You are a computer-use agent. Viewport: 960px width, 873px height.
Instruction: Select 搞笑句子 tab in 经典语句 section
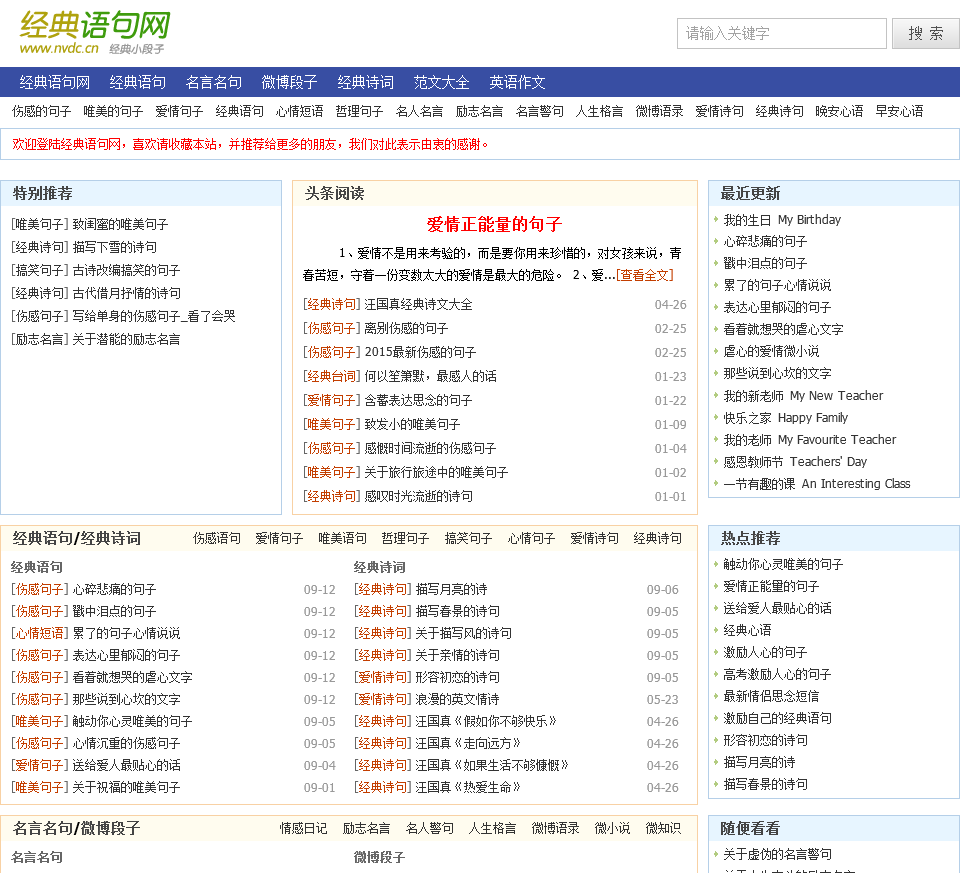tap(468, 539)
